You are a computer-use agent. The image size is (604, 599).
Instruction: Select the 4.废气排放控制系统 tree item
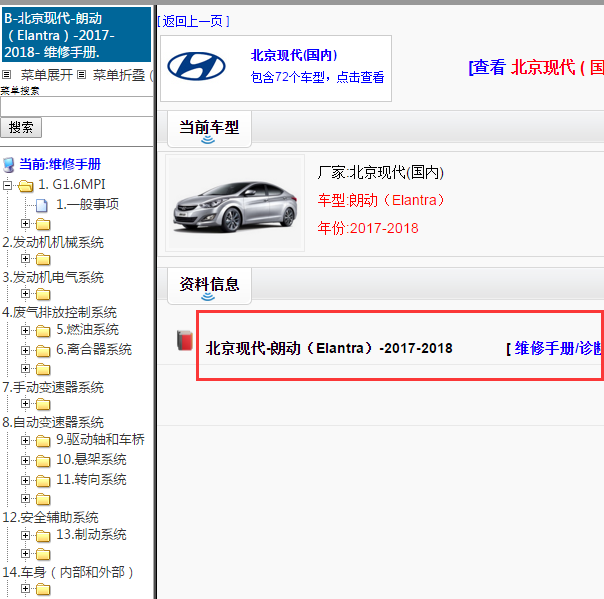pyautogui.click(x=60, y=312)
